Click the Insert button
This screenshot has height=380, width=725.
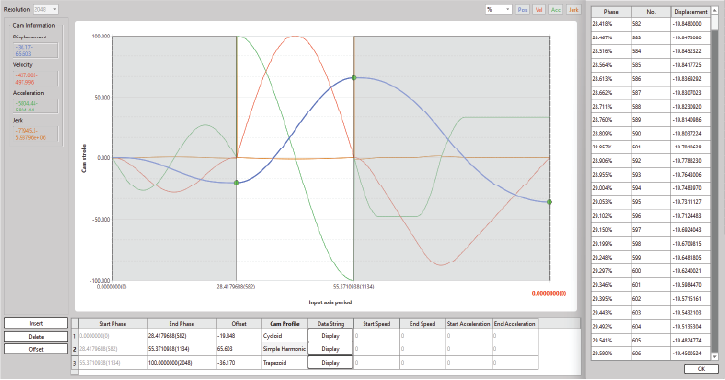tap(36, 323)
